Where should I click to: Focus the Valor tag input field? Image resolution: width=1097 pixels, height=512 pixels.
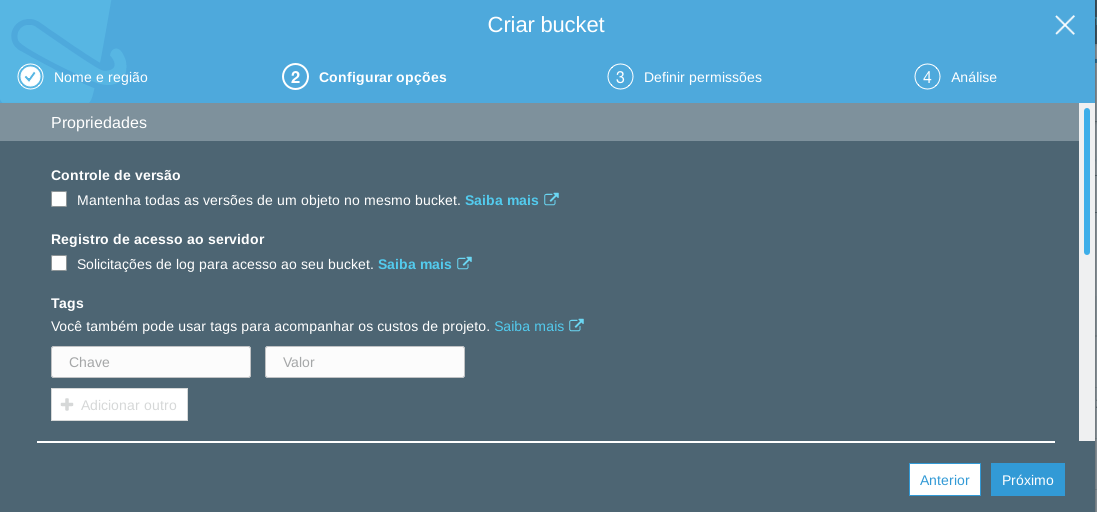pyautogui.click(x=365, y=362)
